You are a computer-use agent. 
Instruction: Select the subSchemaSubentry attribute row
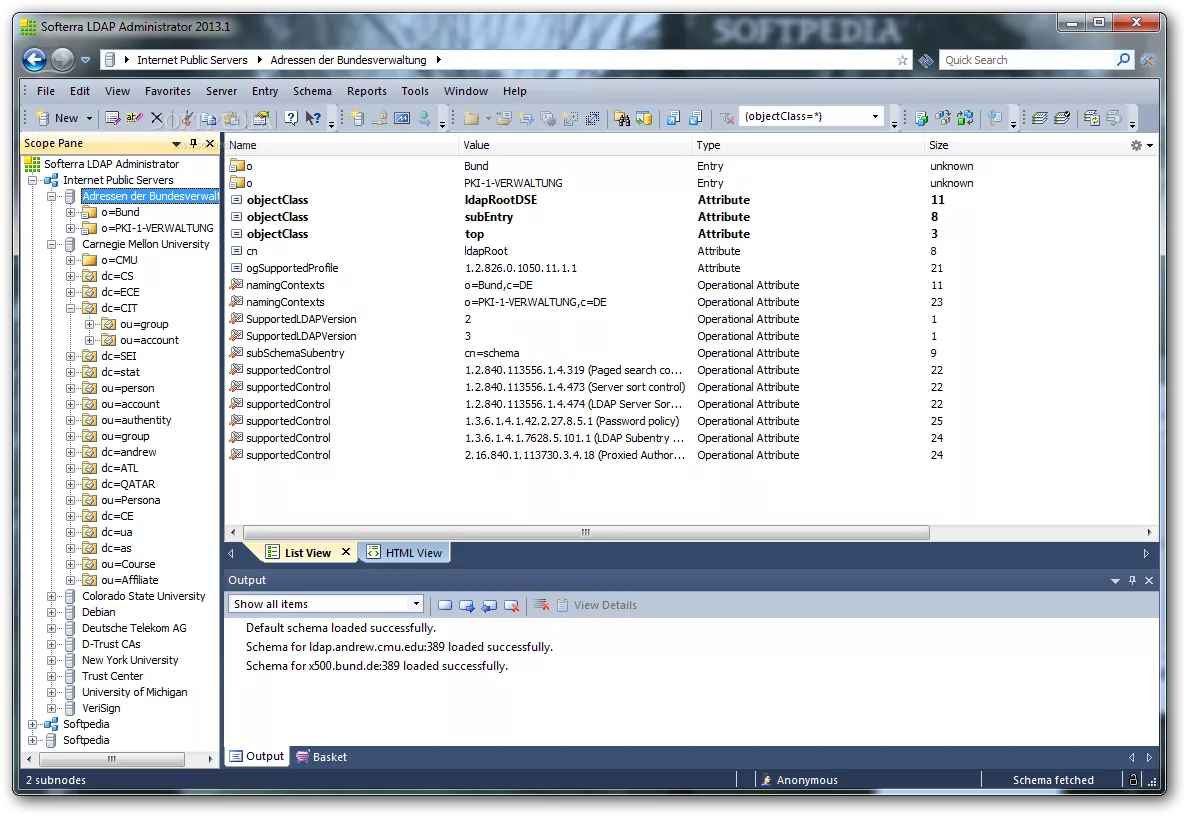tap(690, 353)
